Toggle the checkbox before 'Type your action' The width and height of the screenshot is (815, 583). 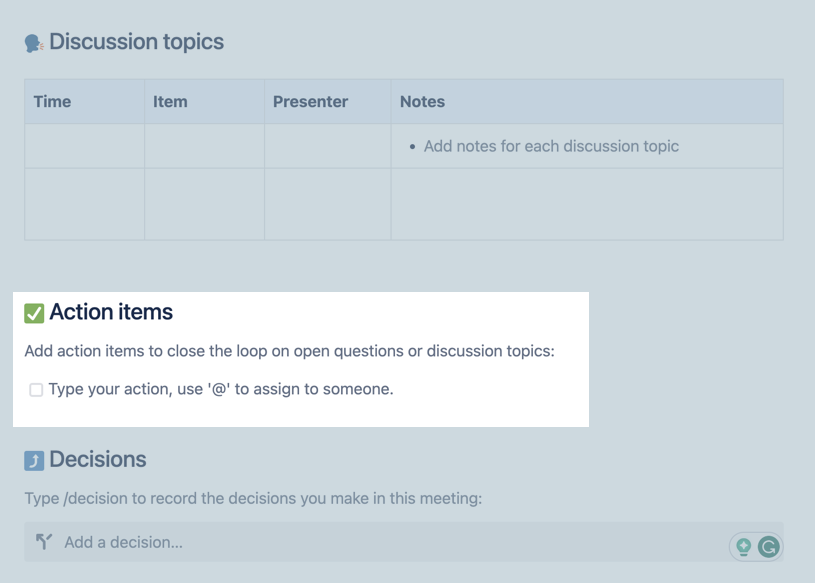(x=35, y=388)
